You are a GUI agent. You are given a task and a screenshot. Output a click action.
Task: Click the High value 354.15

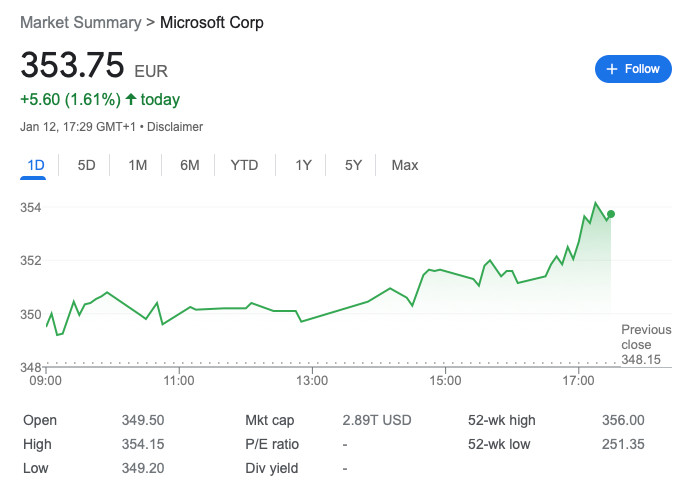pyautogui.click(x=143, y=444)
